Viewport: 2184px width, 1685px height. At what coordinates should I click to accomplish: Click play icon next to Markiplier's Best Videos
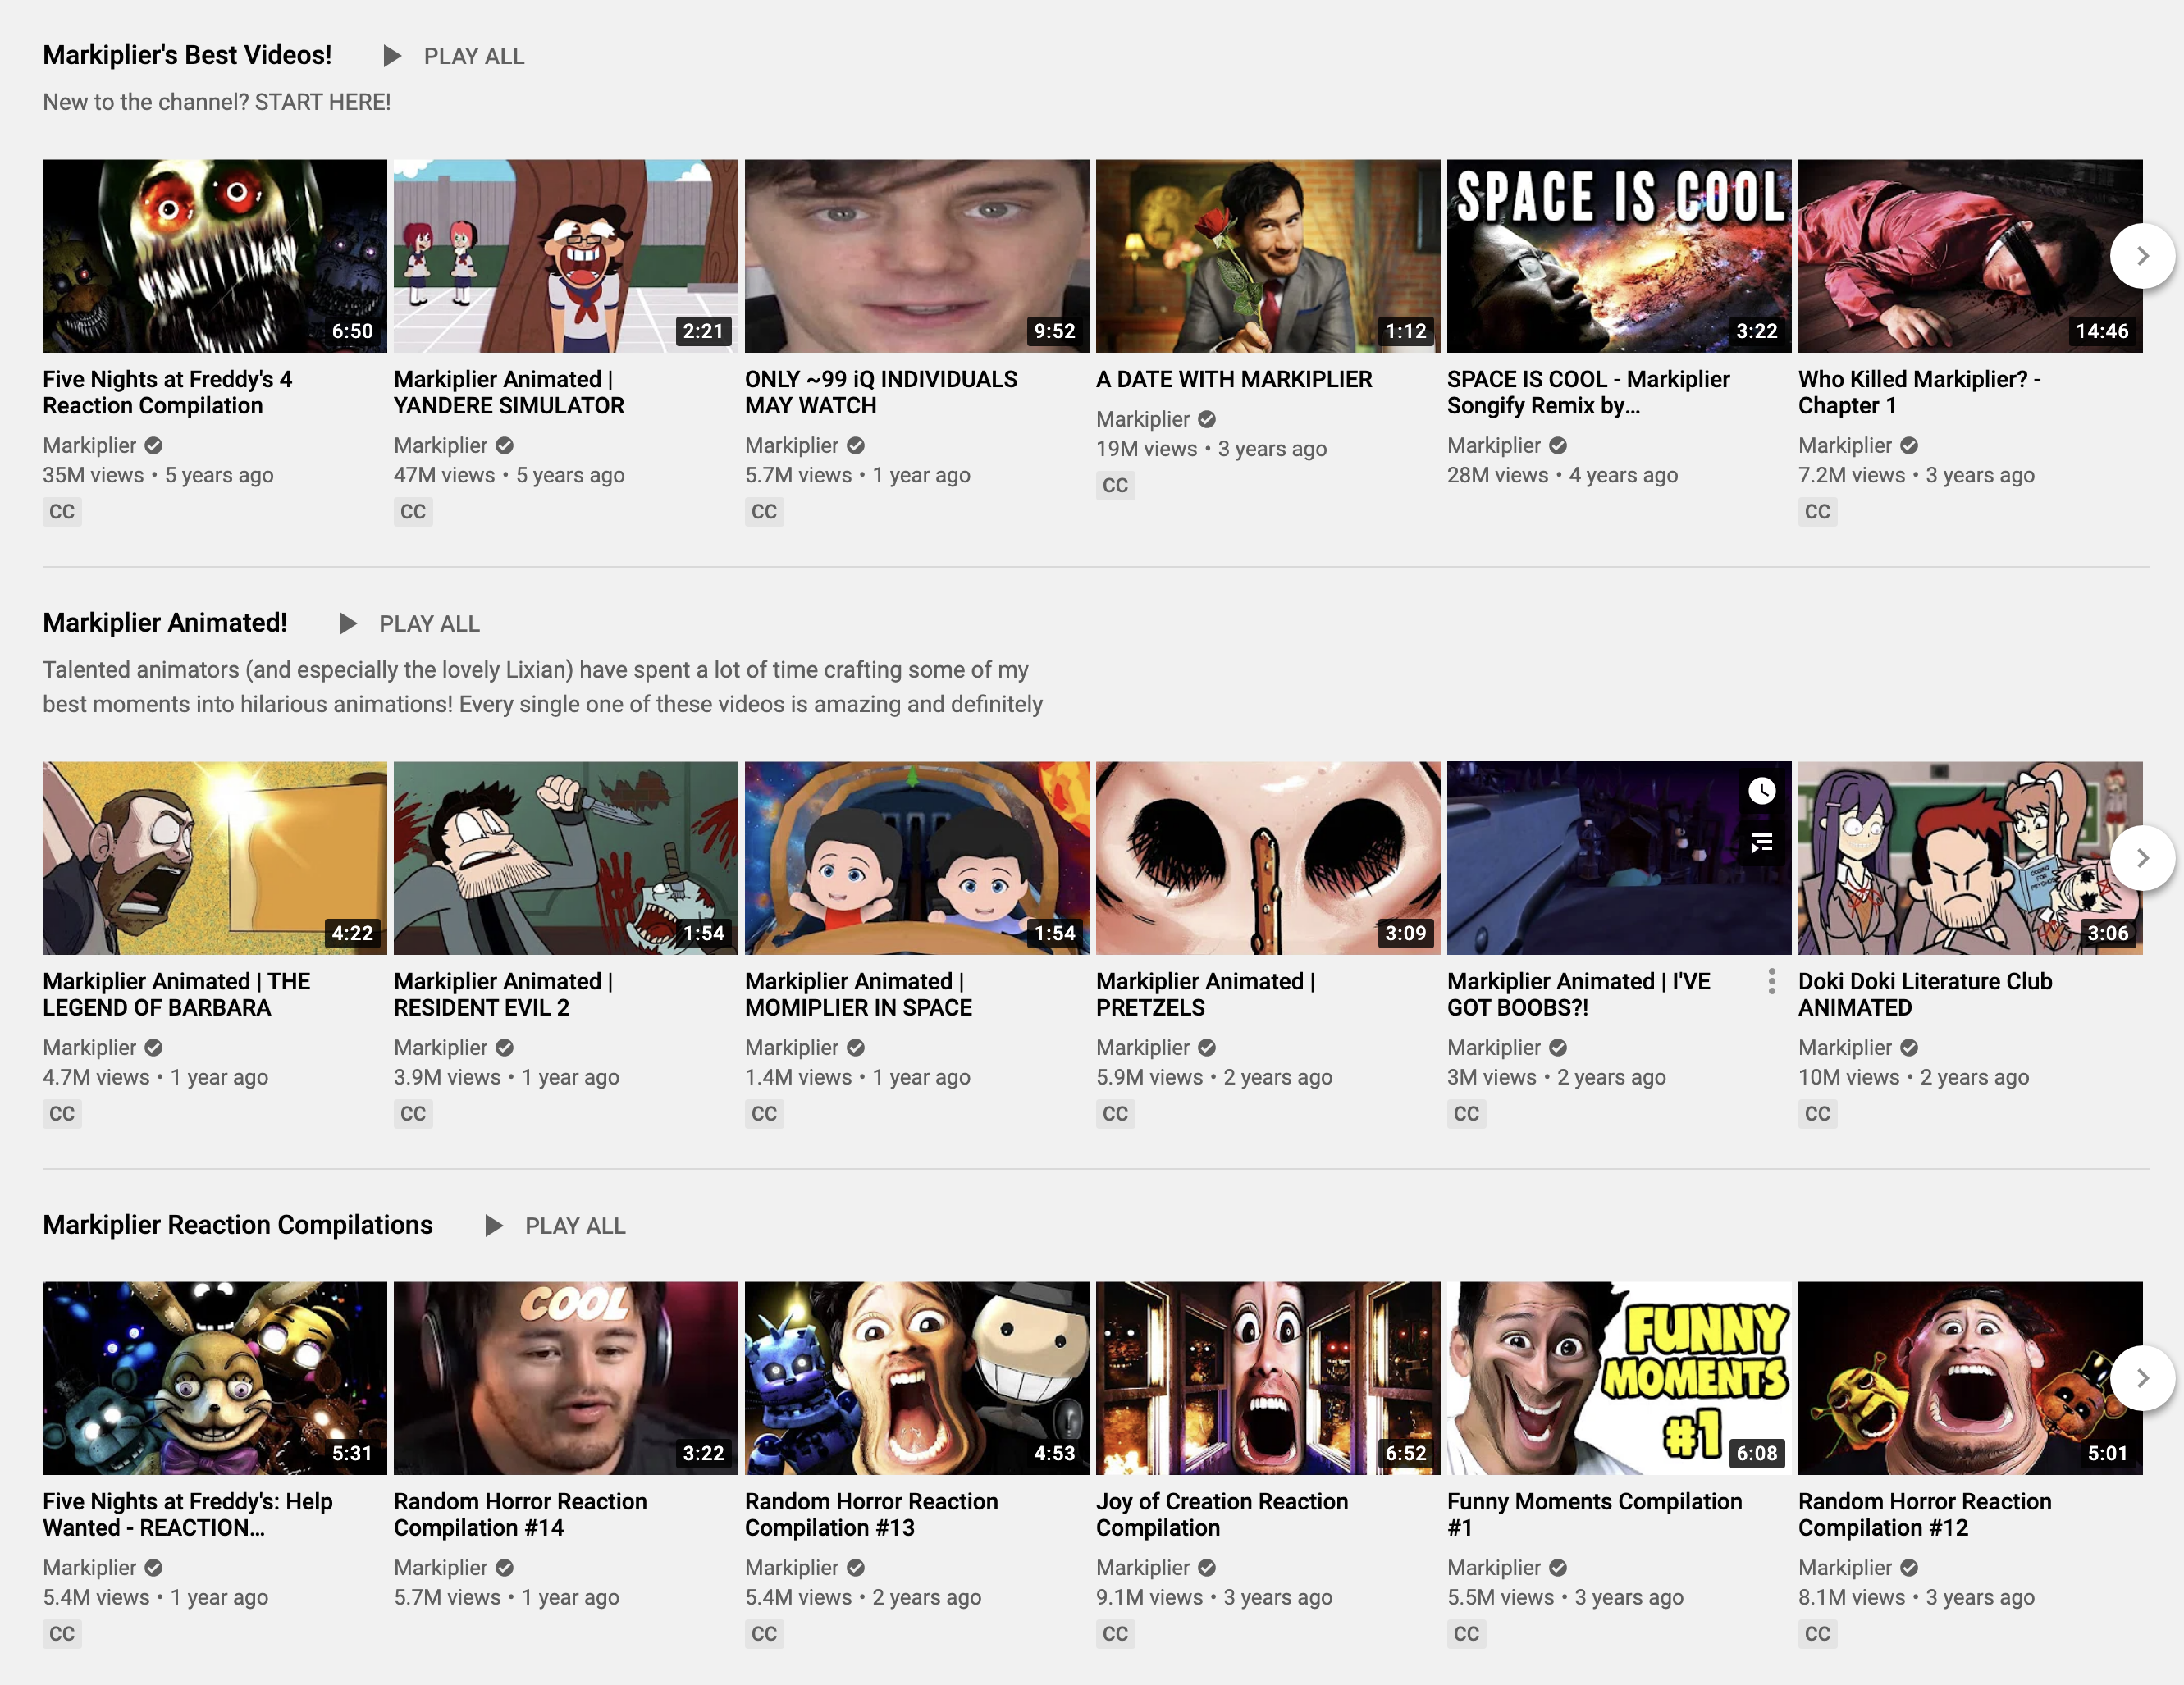[x=392, y=56]
